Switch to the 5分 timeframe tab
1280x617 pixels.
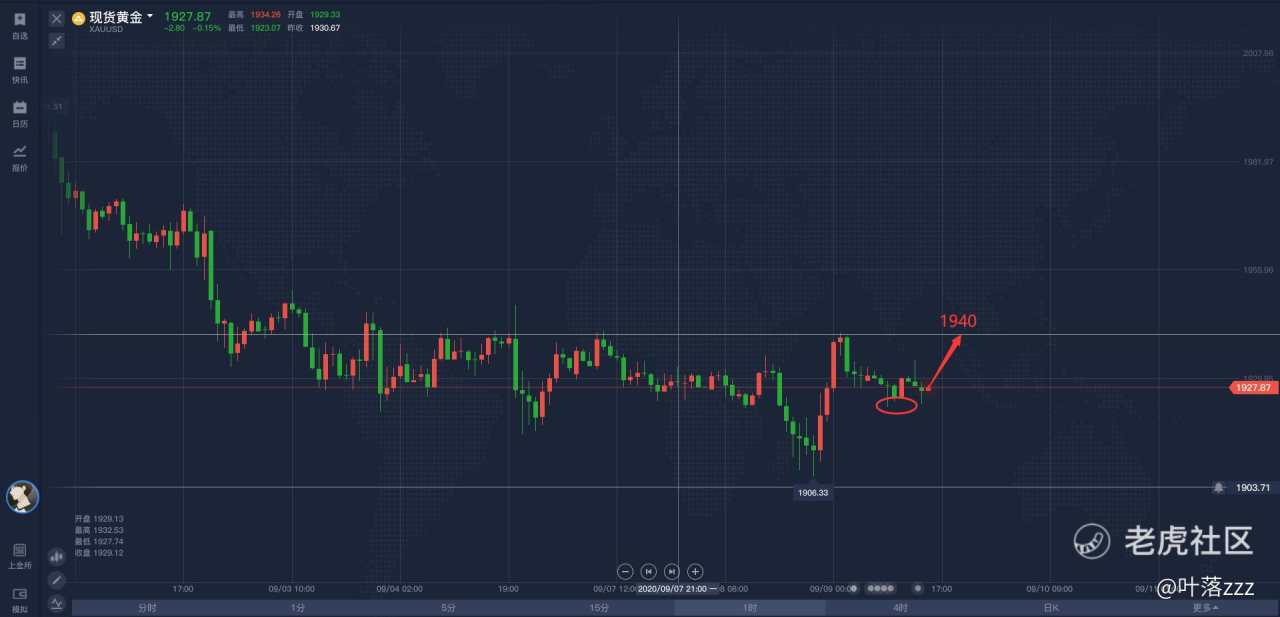[x=448, y=608]
